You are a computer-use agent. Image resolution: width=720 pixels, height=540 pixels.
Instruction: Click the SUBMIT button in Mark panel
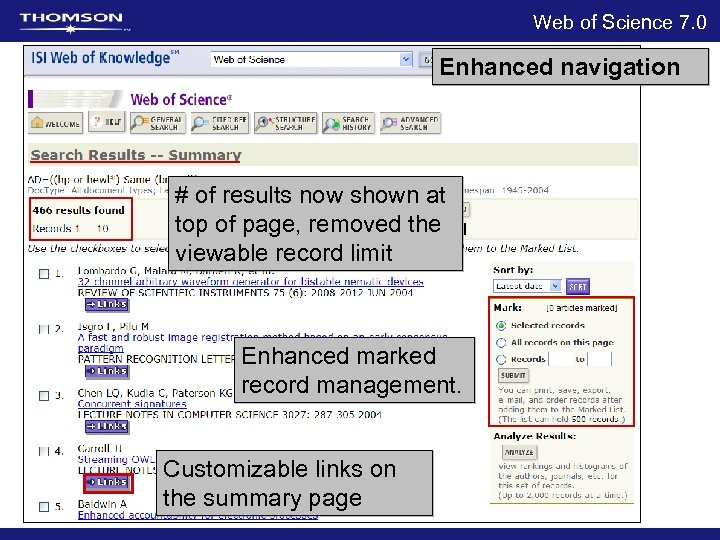pyautogui.click(x=513, y=376)
